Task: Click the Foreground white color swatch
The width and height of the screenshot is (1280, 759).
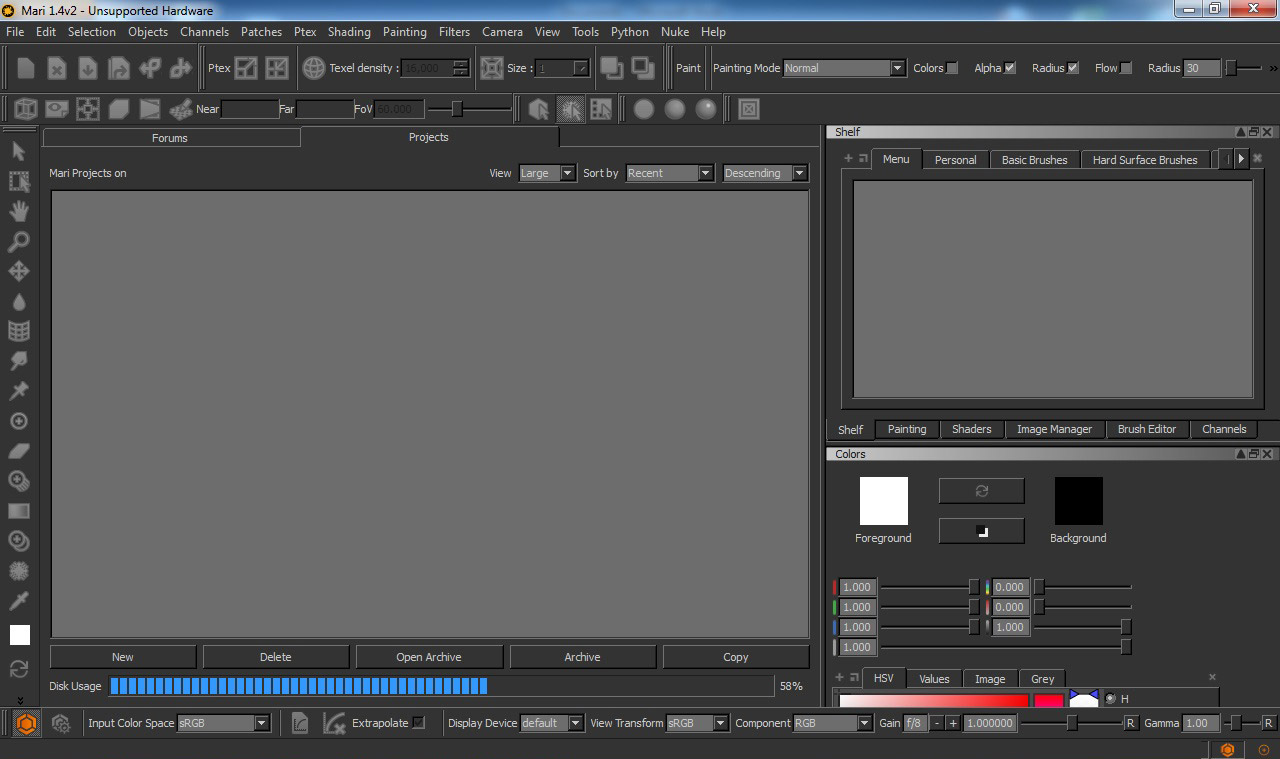Action: (884, 501)
